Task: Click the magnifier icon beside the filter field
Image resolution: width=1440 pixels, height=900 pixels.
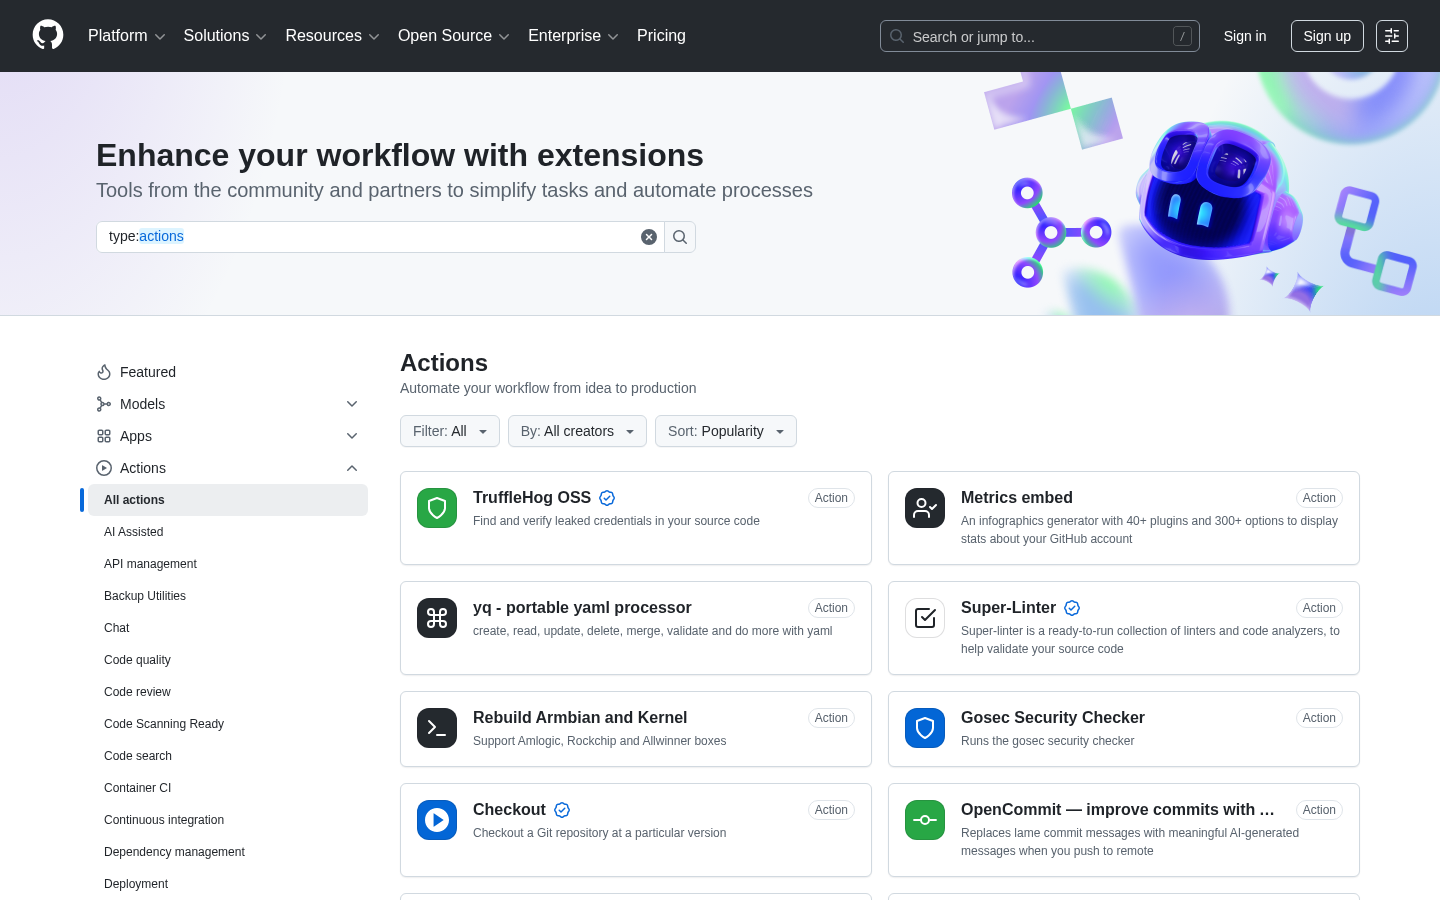Action: pos(680,236)
